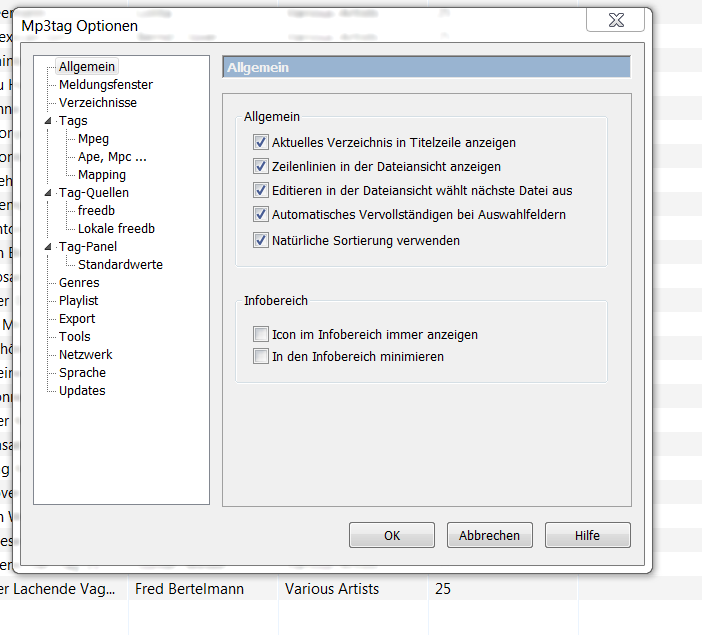Click the Lachende Vag... title cell
702x635 pixels.
[x=58, y=588]
